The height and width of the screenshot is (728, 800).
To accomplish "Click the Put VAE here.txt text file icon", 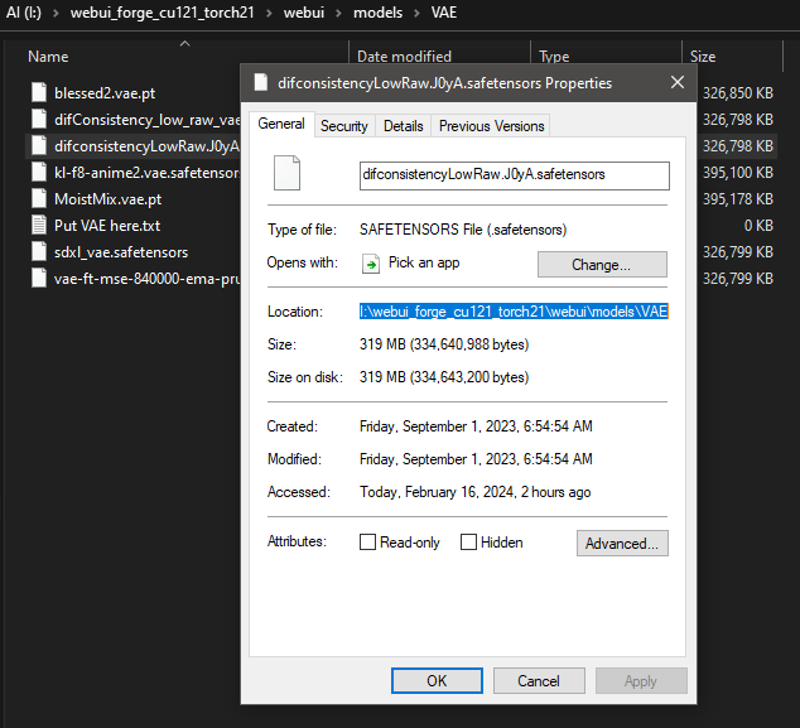I will tap(39, 225).
